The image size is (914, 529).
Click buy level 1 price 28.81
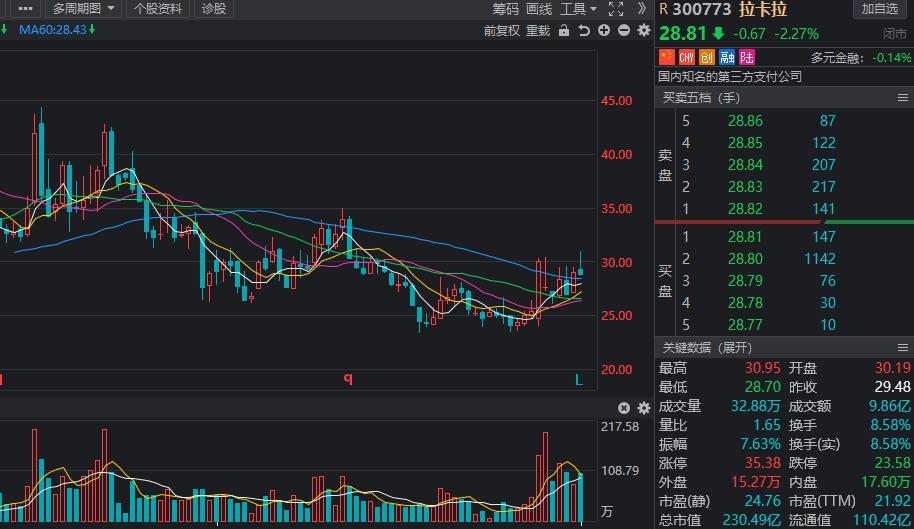(x=745, y=237)
